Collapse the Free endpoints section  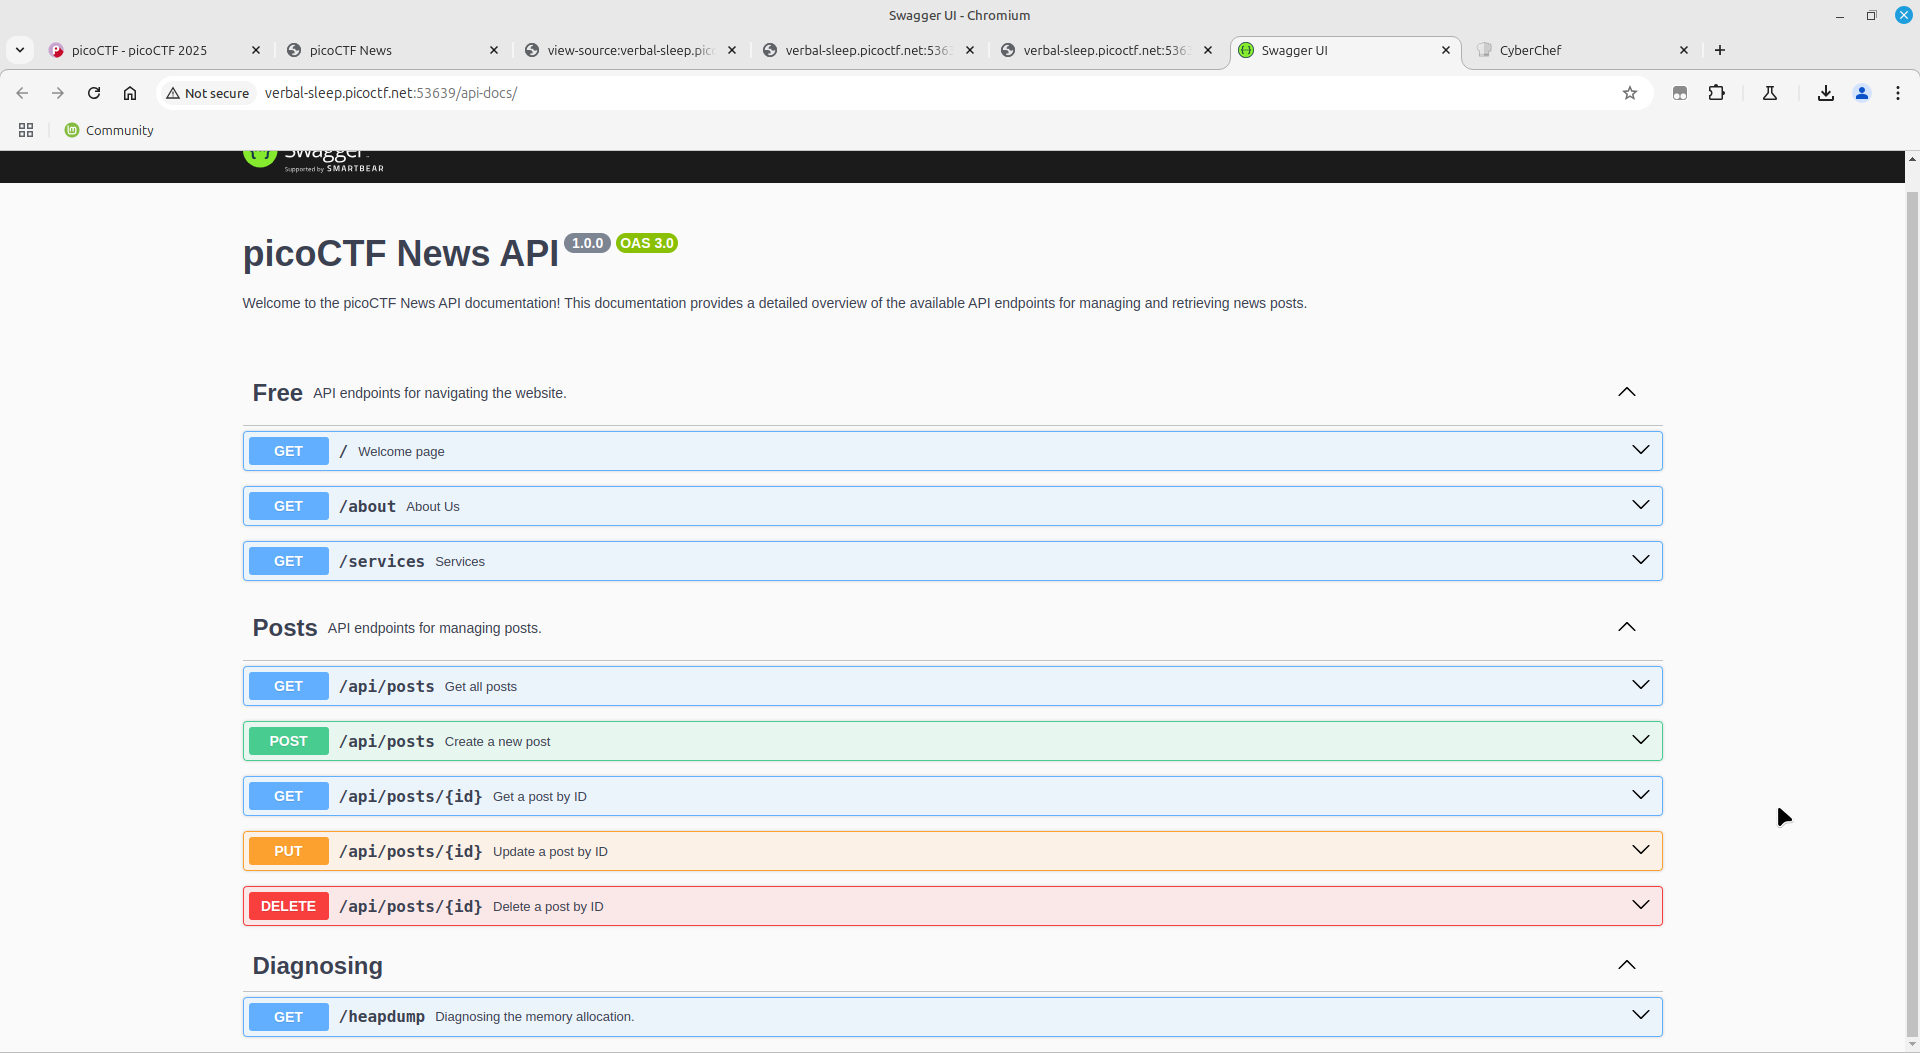pyautogui.click(x=1626, y=392)
